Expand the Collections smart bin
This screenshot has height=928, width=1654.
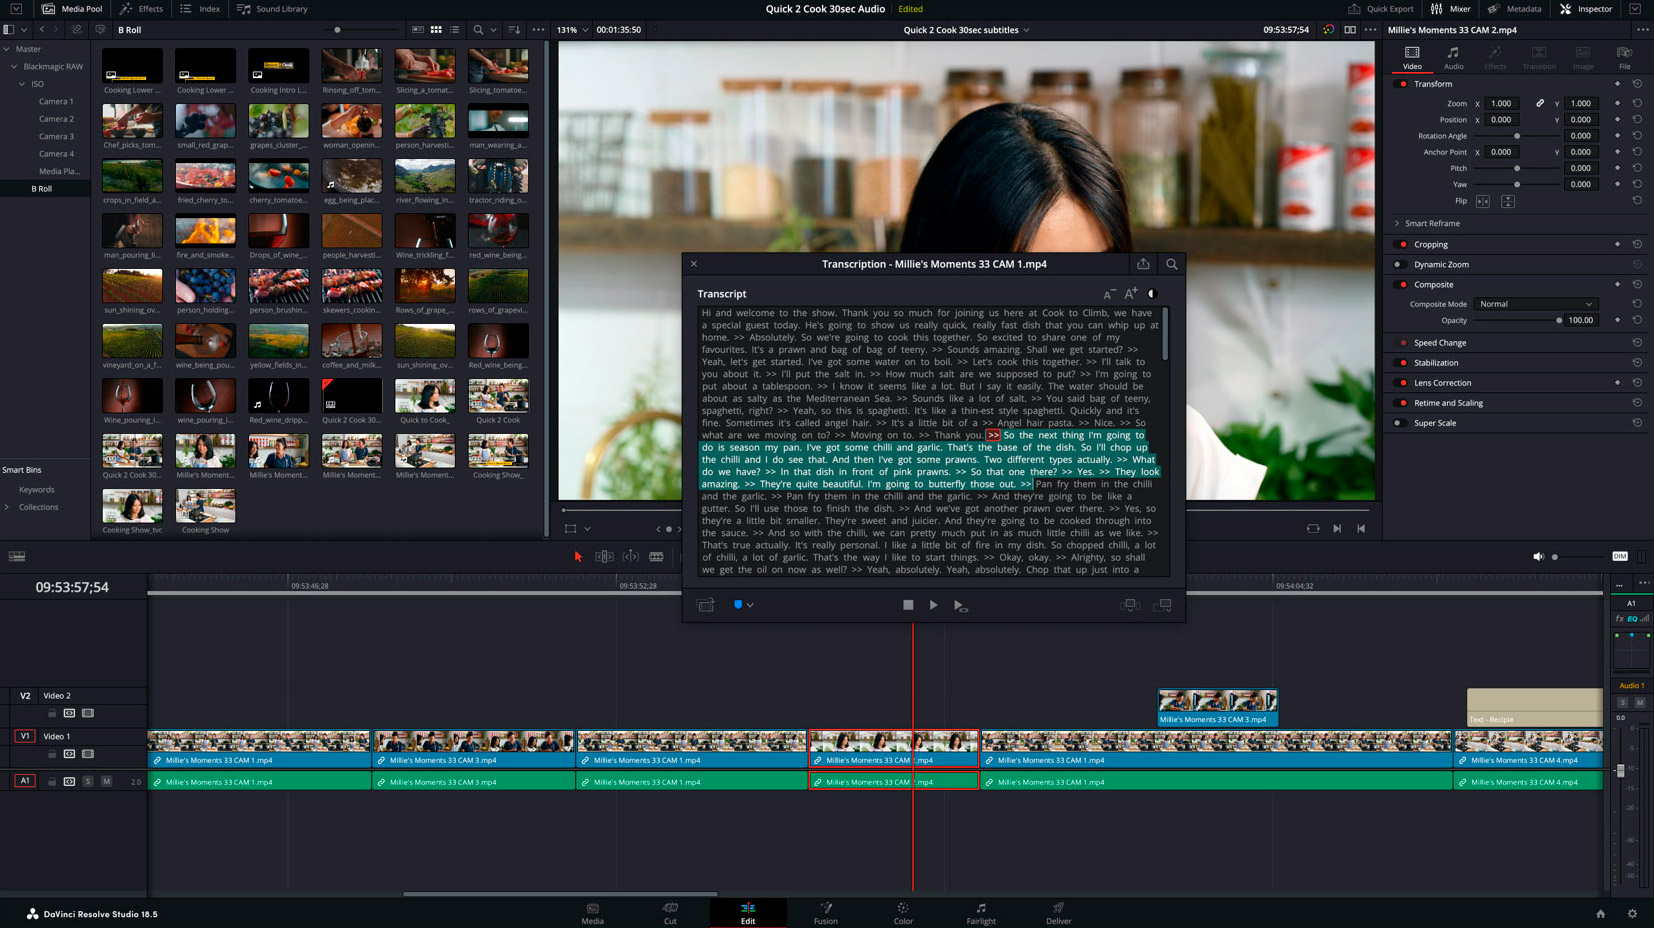pyautogui.click(x=7, y=507)
